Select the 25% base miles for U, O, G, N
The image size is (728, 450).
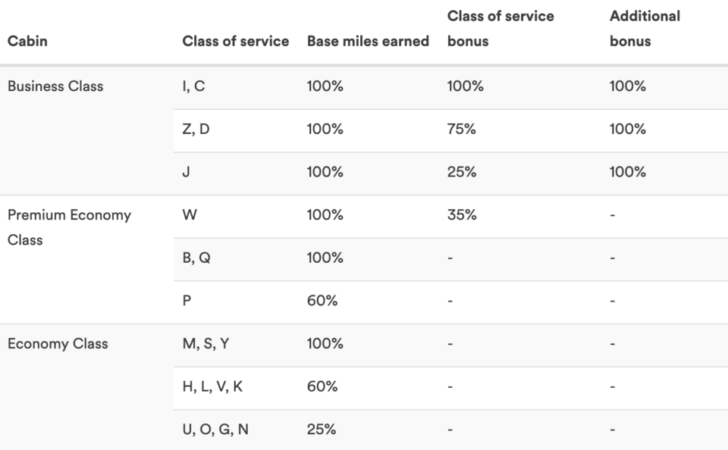pos(321,429)
